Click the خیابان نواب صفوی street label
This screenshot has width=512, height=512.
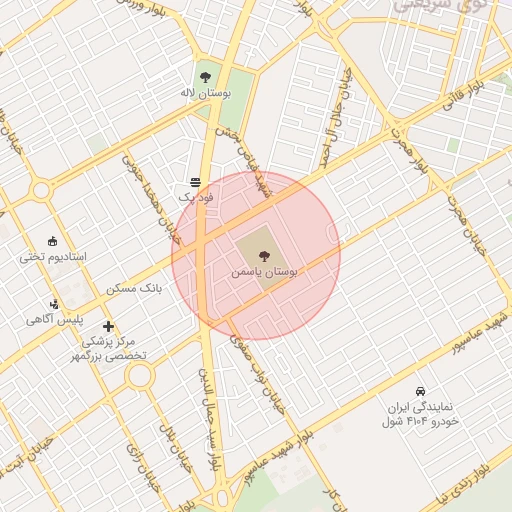click(258, 373)
